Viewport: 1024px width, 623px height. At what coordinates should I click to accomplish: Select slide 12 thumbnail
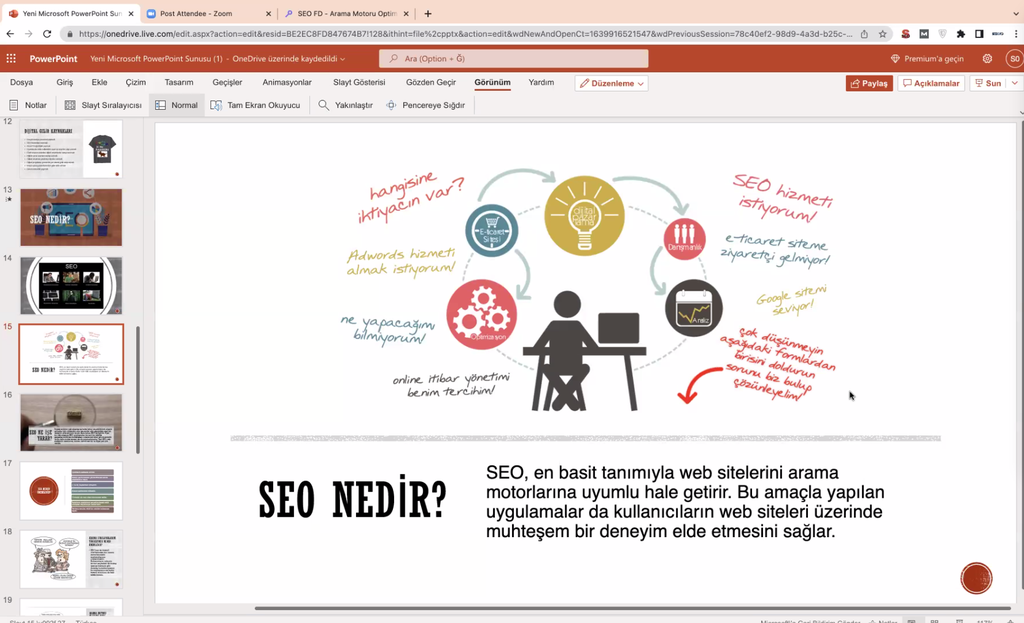click(x=71, y=149)
